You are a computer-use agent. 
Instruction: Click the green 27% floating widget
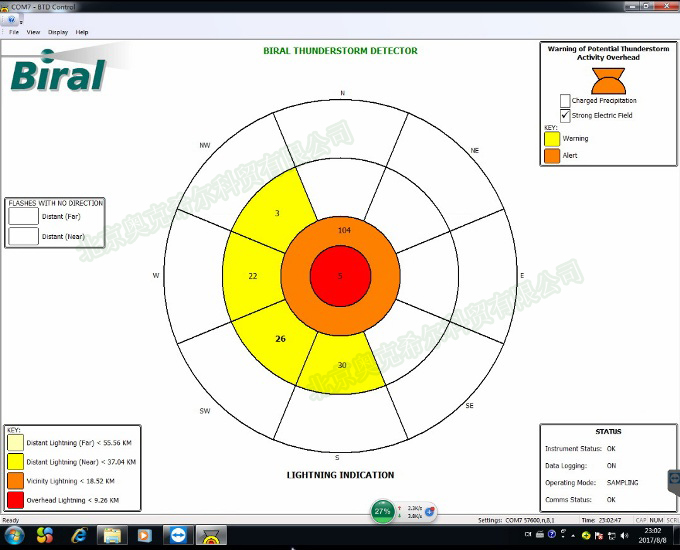[x=382, y=511]
